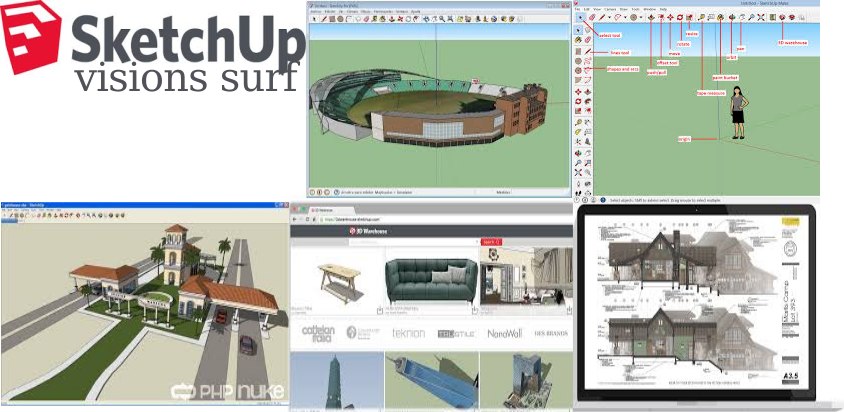Screen dimensions: 844x412
Task: Open the Draw menu in SketchUp Make
Action: tap(623, 9)
